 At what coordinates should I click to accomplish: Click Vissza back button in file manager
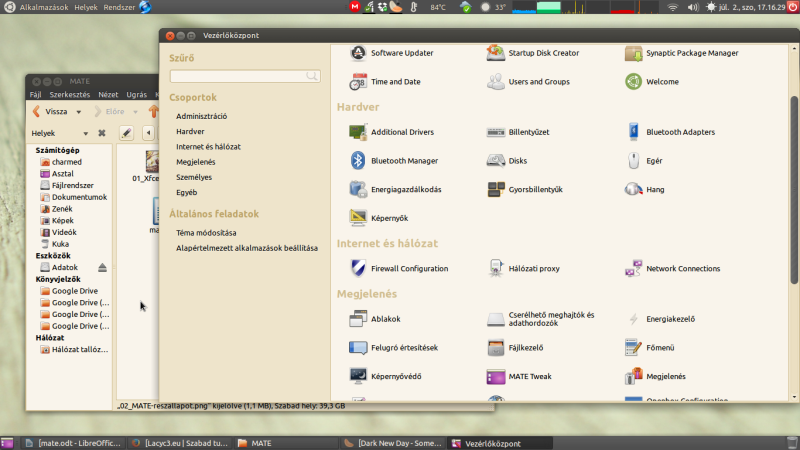(51, 112)
